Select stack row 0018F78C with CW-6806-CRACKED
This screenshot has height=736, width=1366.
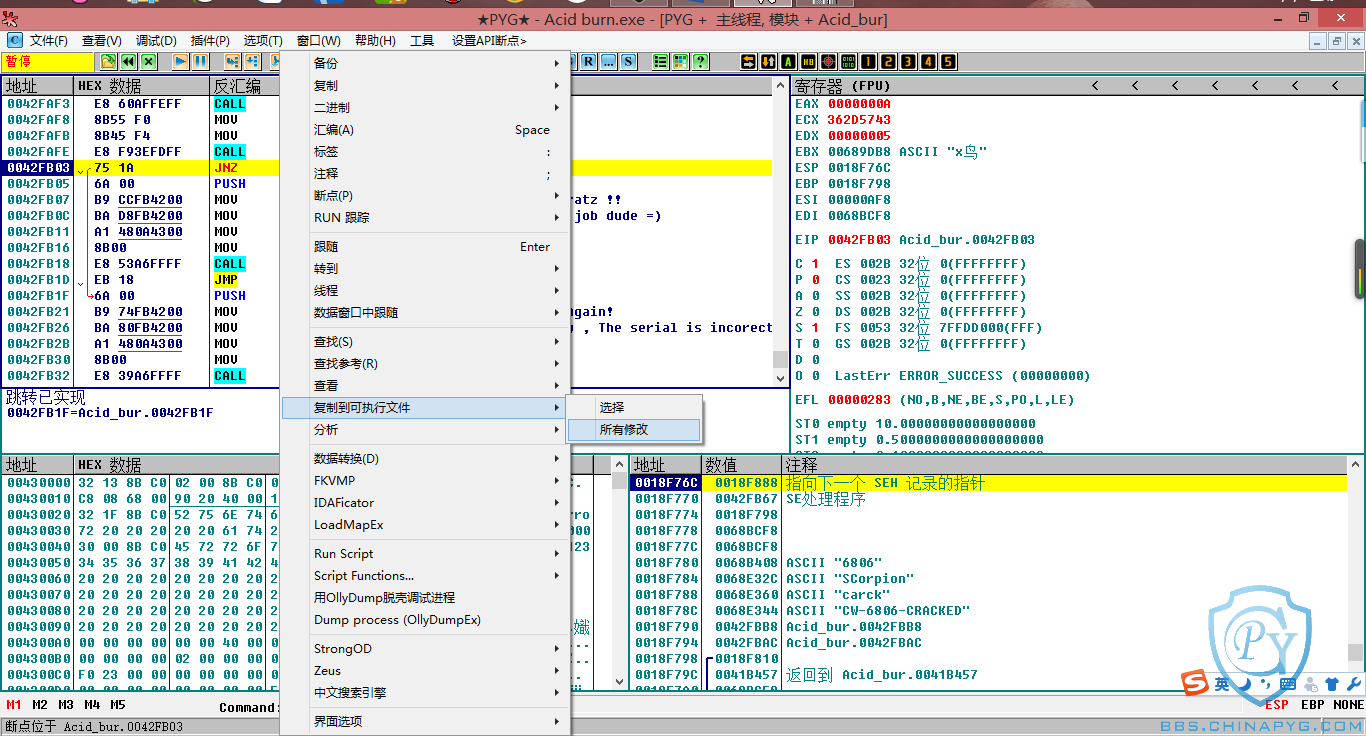(x=989, y=610)
